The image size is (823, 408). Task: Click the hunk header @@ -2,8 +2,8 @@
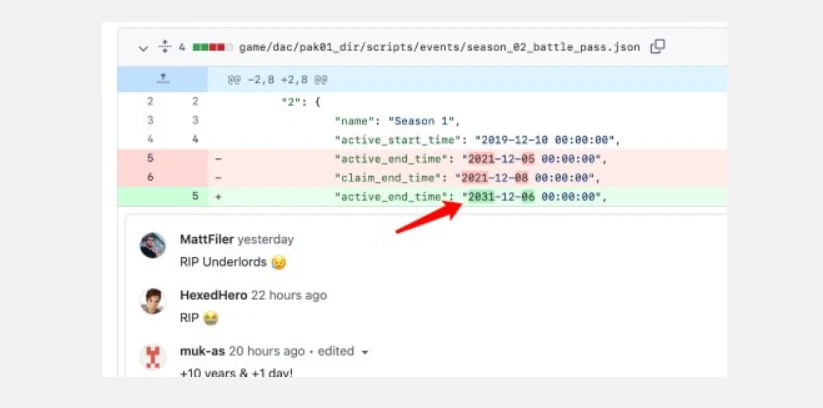tap(278, 80)
